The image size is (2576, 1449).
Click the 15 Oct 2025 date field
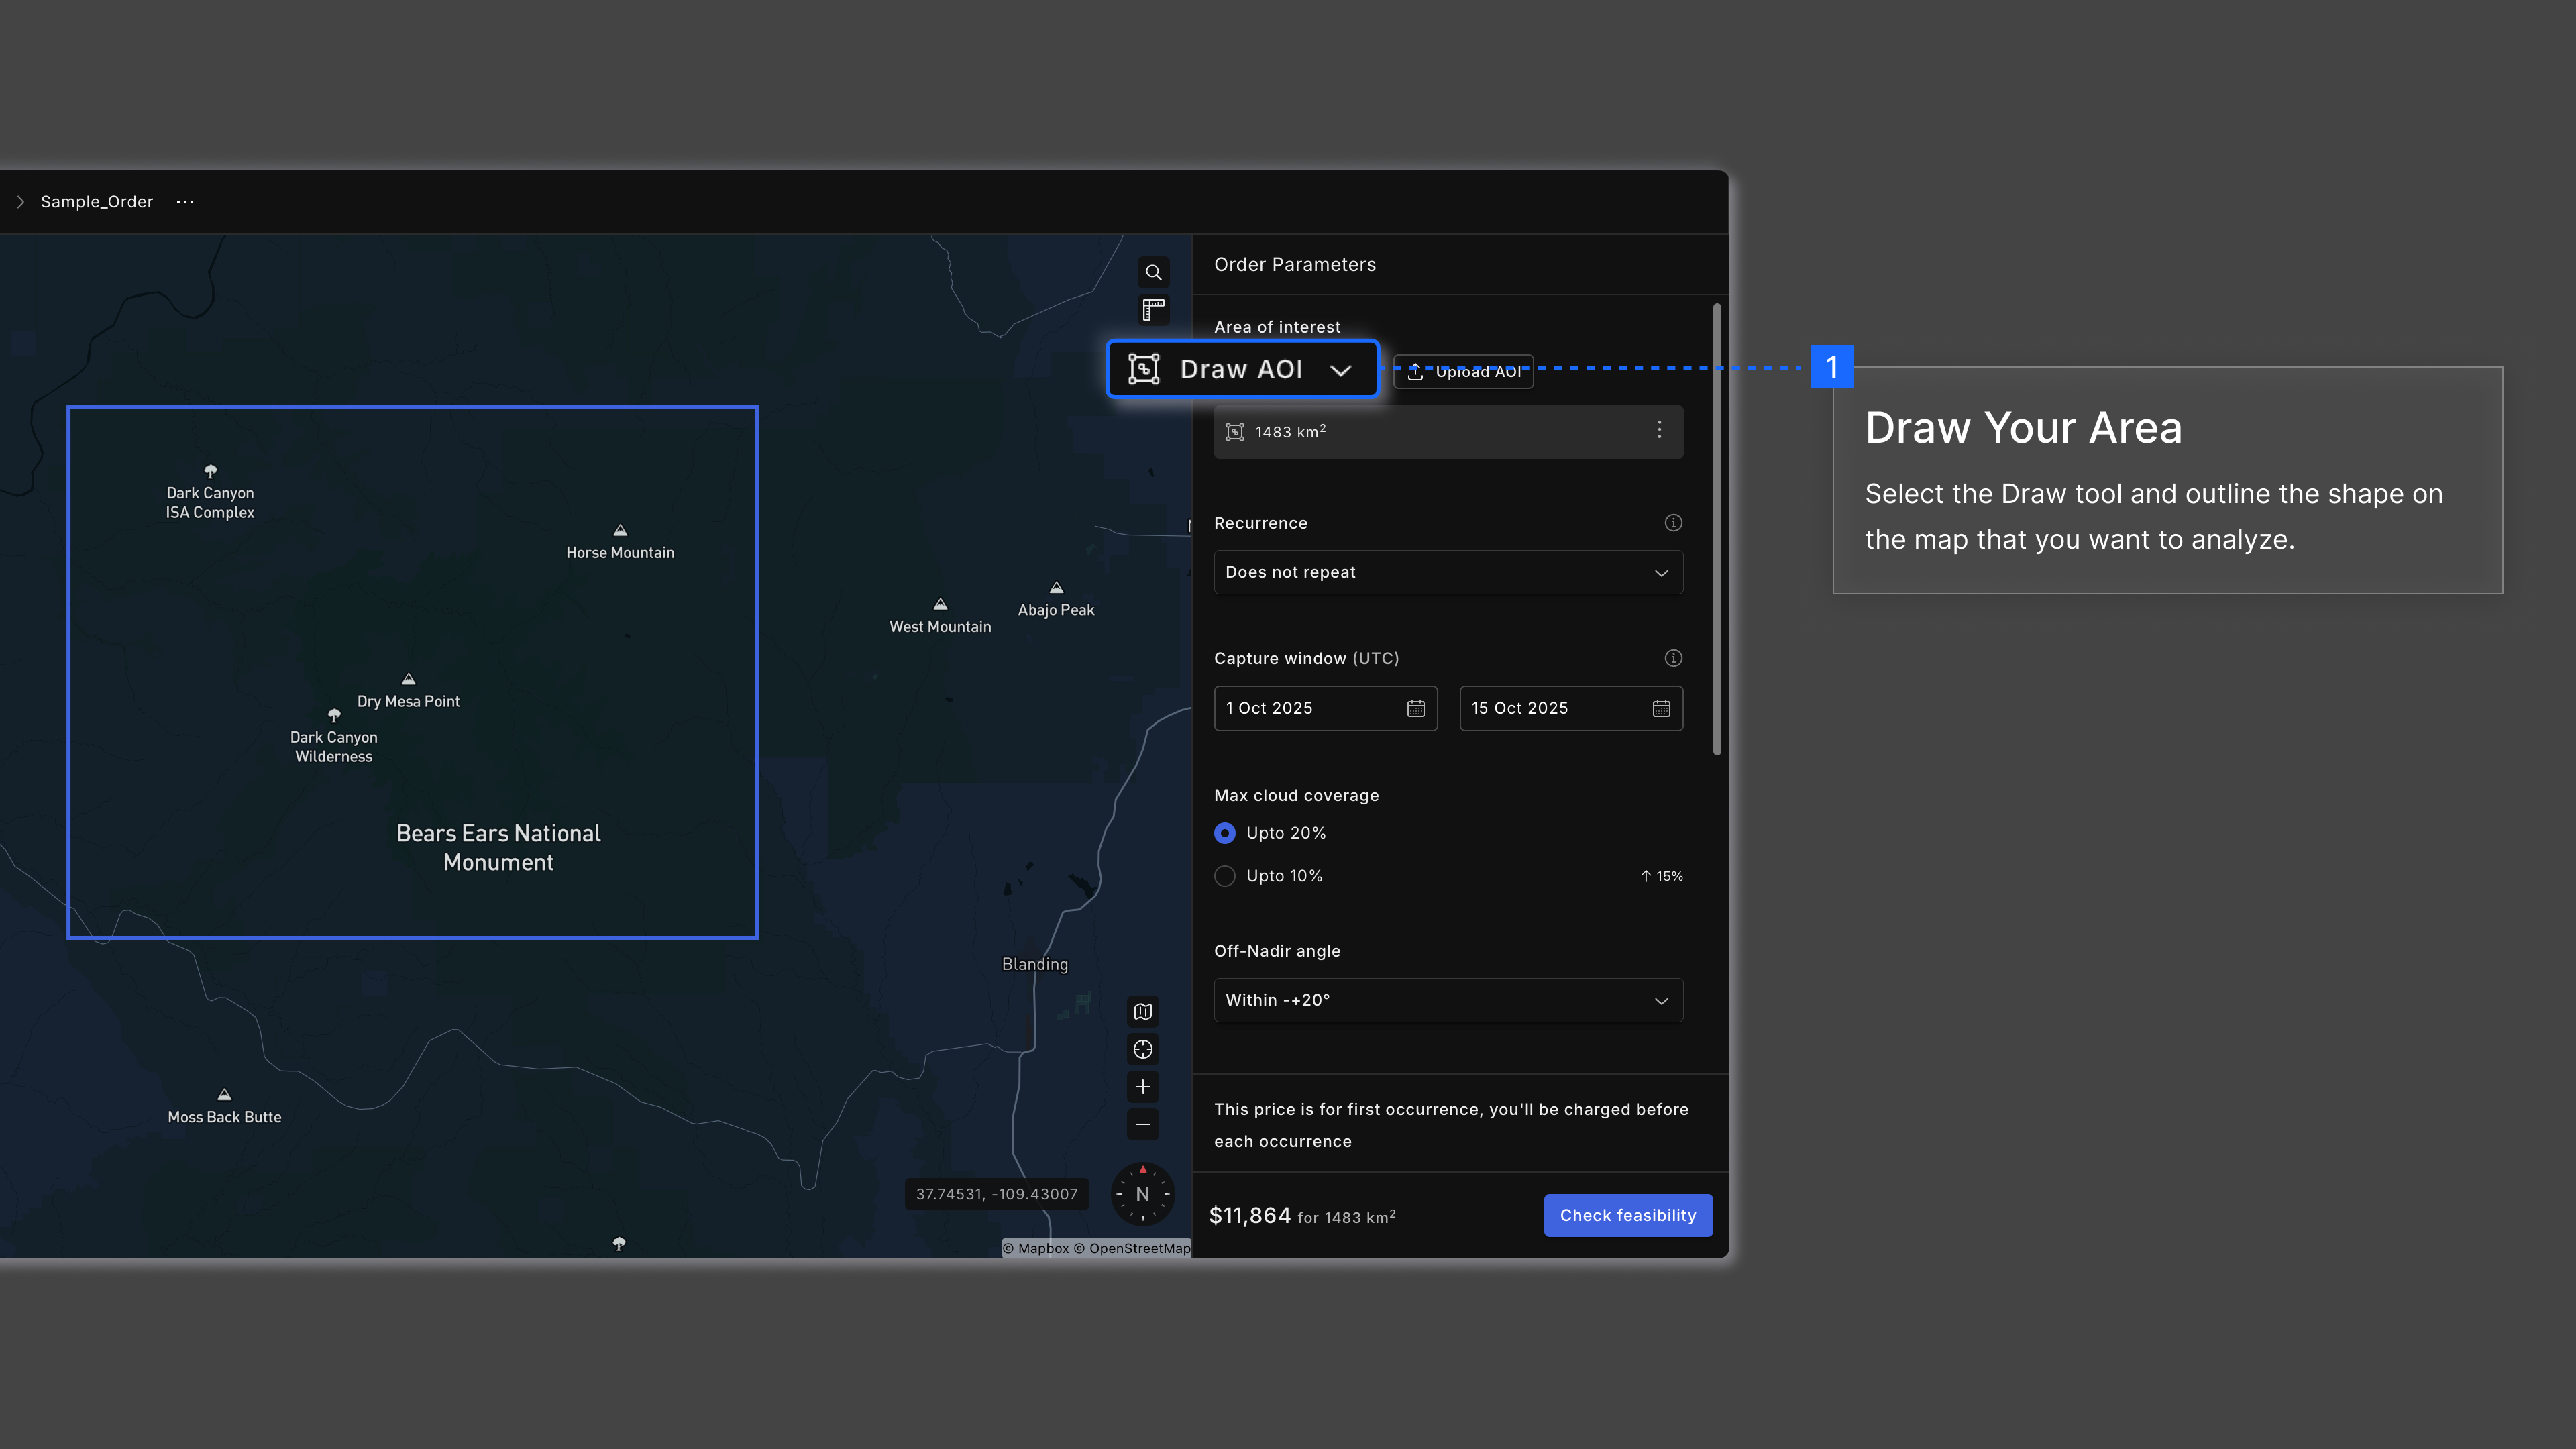point(1570,708)
